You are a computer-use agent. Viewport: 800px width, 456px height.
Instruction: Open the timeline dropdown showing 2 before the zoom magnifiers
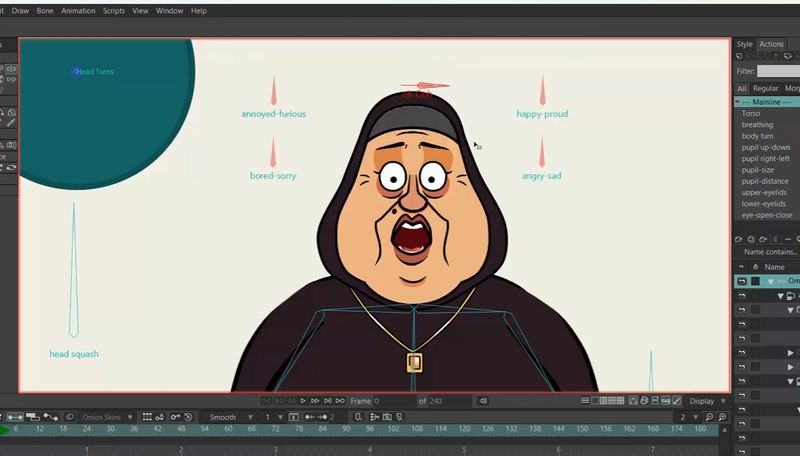pyautogui.click(x=688, y=417)
